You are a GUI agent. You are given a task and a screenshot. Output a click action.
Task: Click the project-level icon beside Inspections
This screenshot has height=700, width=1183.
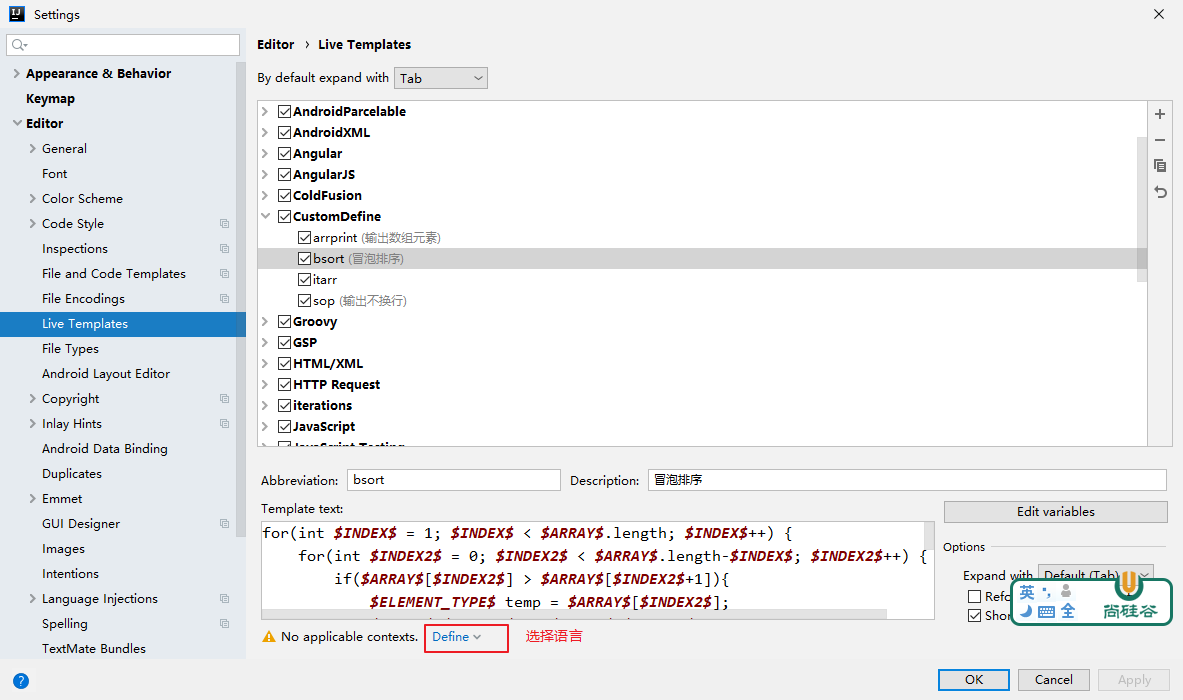click(x=224, y=249)
